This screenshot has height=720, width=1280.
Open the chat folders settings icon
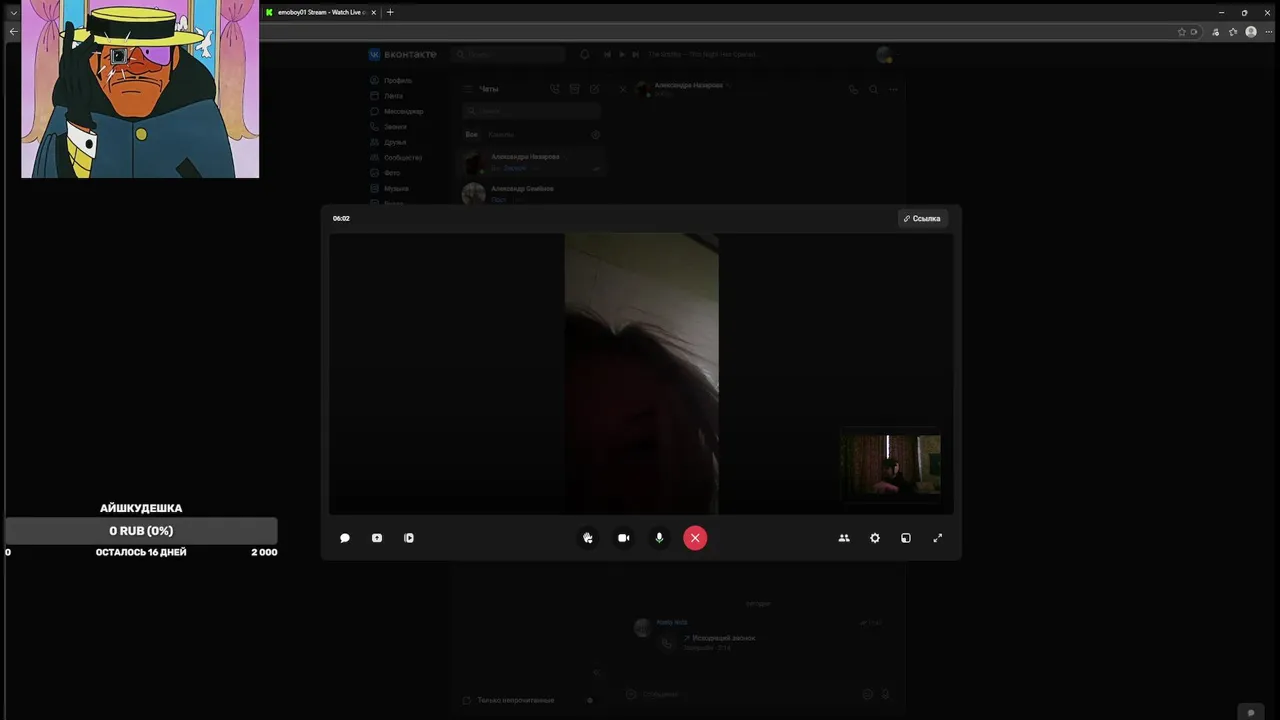596,134
